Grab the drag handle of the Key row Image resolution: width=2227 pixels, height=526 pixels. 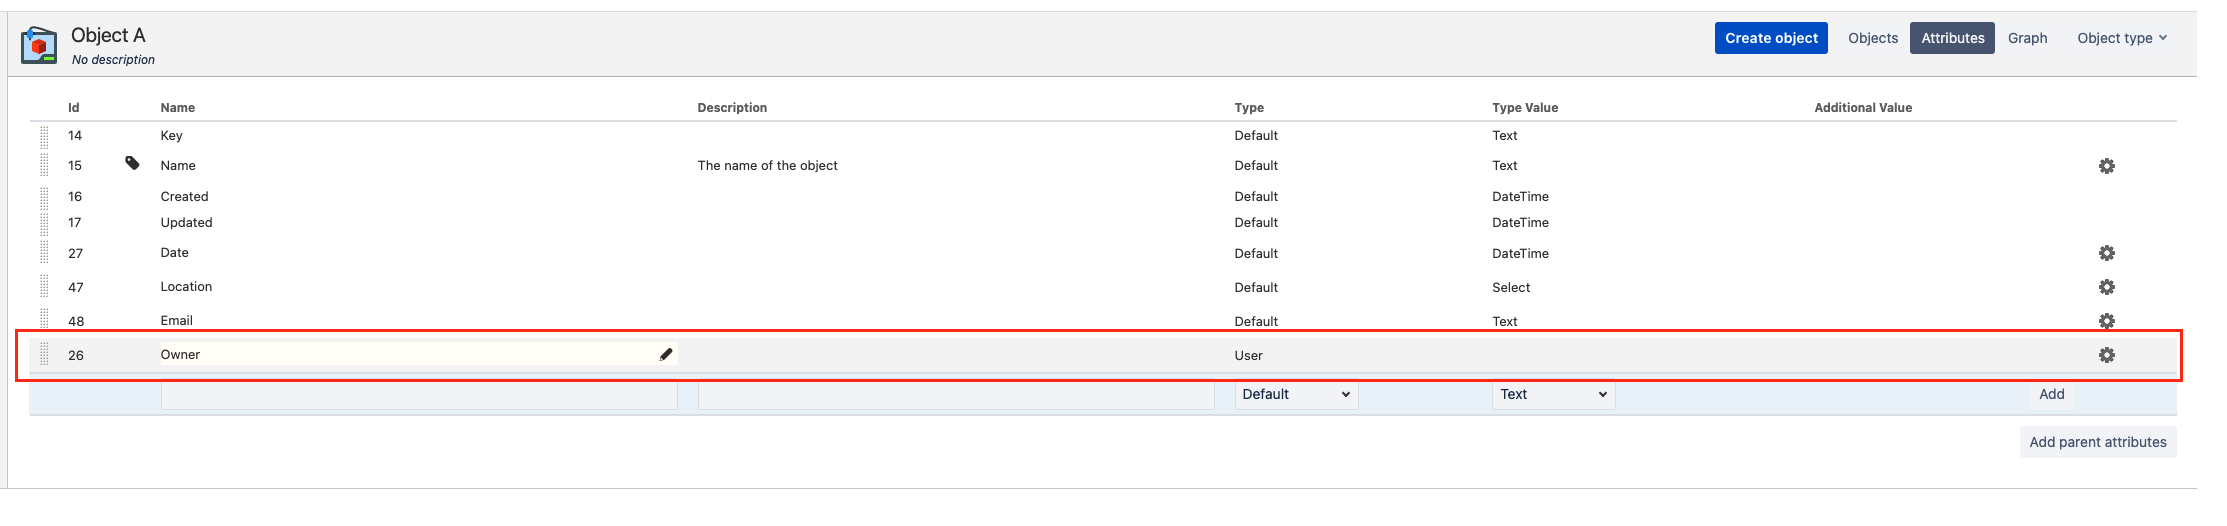[44, 136]
